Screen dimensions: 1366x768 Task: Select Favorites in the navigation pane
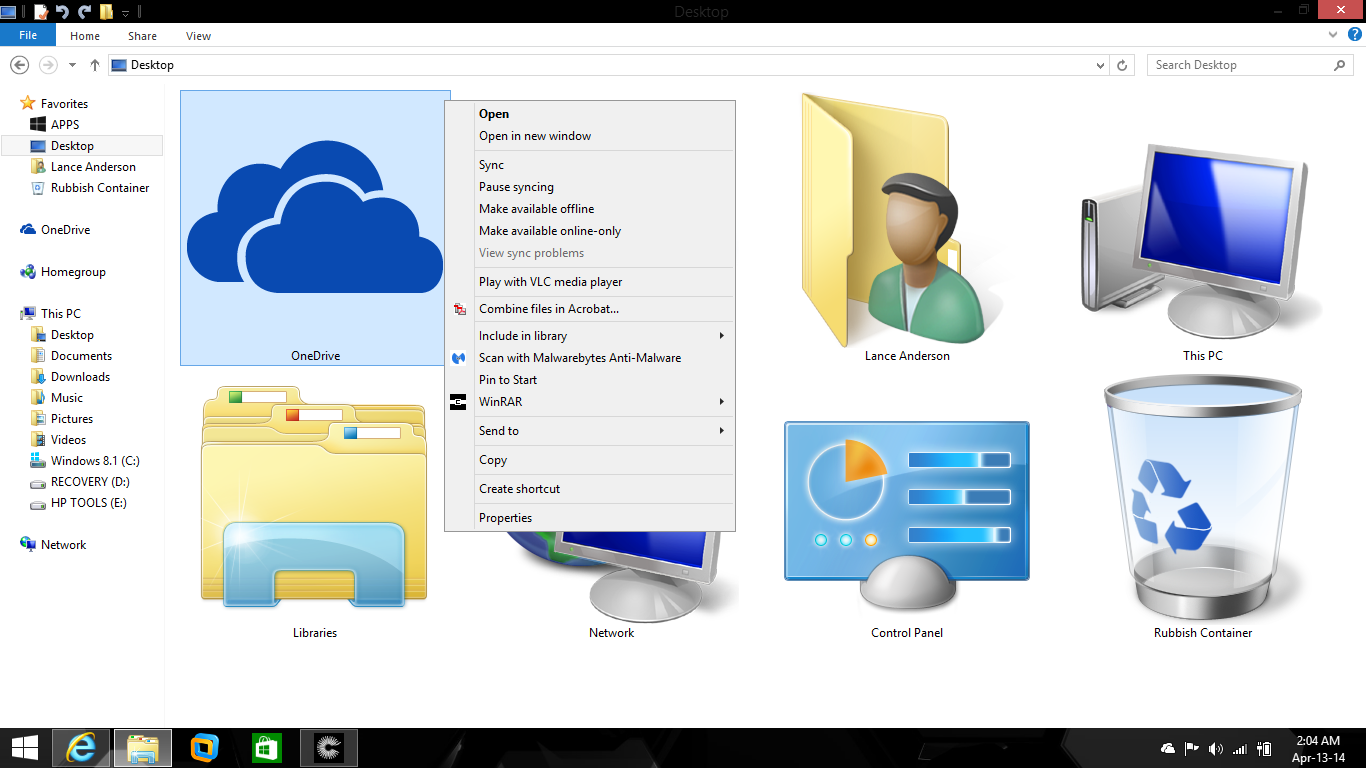tap(64, 104)
